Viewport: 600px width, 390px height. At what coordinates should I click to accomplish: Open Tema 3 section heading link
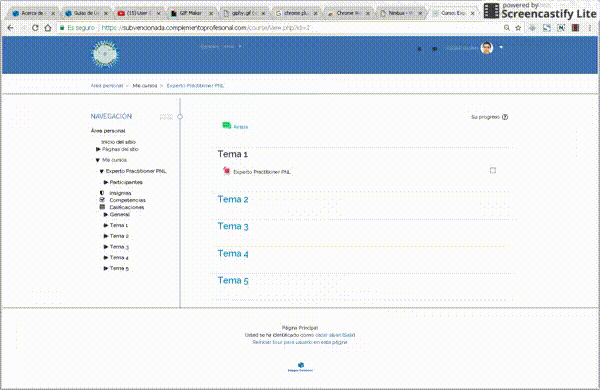pyautogui.click(x=233, y=226)
